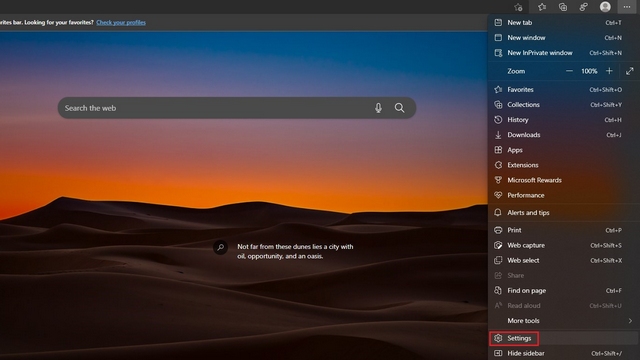Open Microsoft Rewards menu entry
The height and width of the screenshot is (360, 640).
click(564, 180)
